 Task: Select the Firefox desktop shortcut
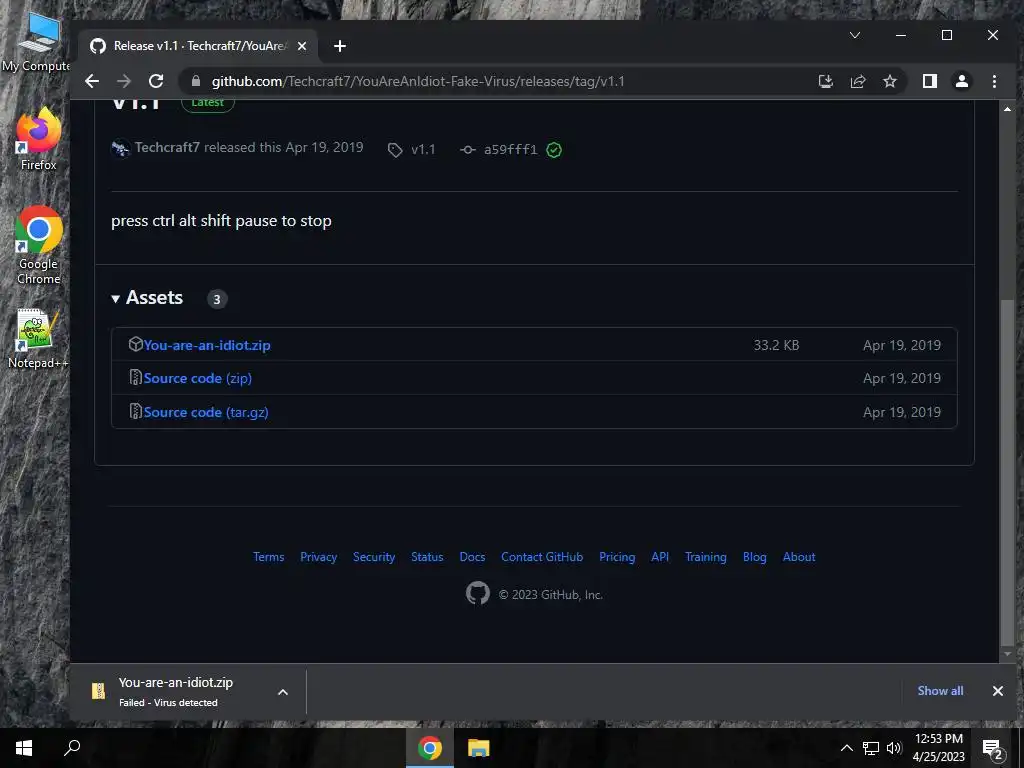(x=39, y=140)
